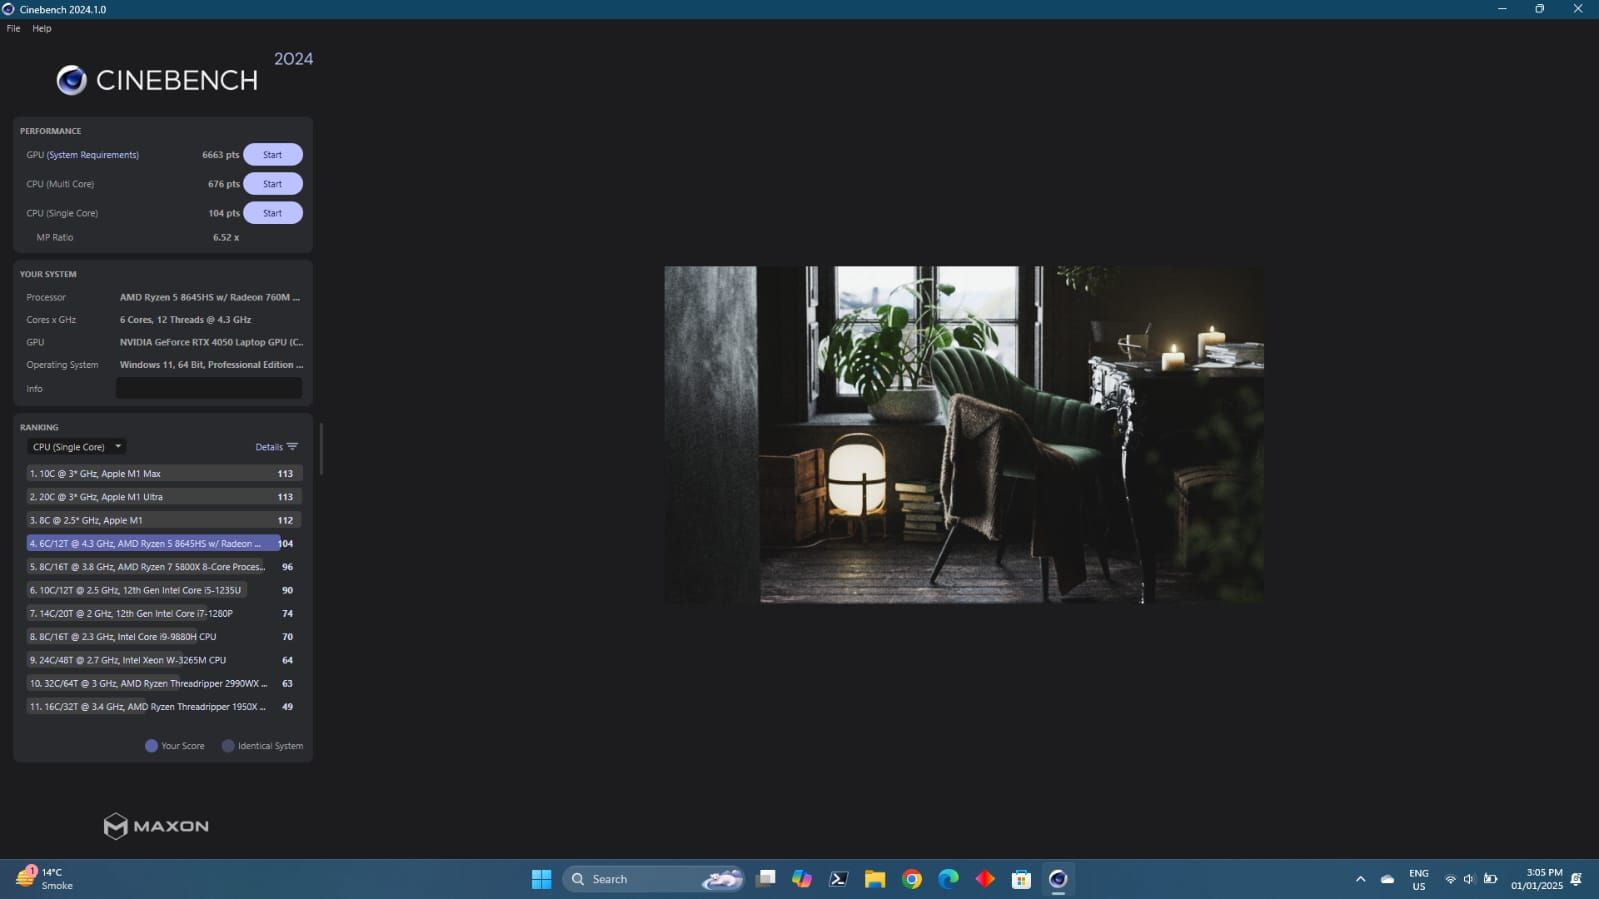Open the Wi-Fi network tray icon
Viewport: 1599px width, 899px height.
click(x=1450, y=879)
